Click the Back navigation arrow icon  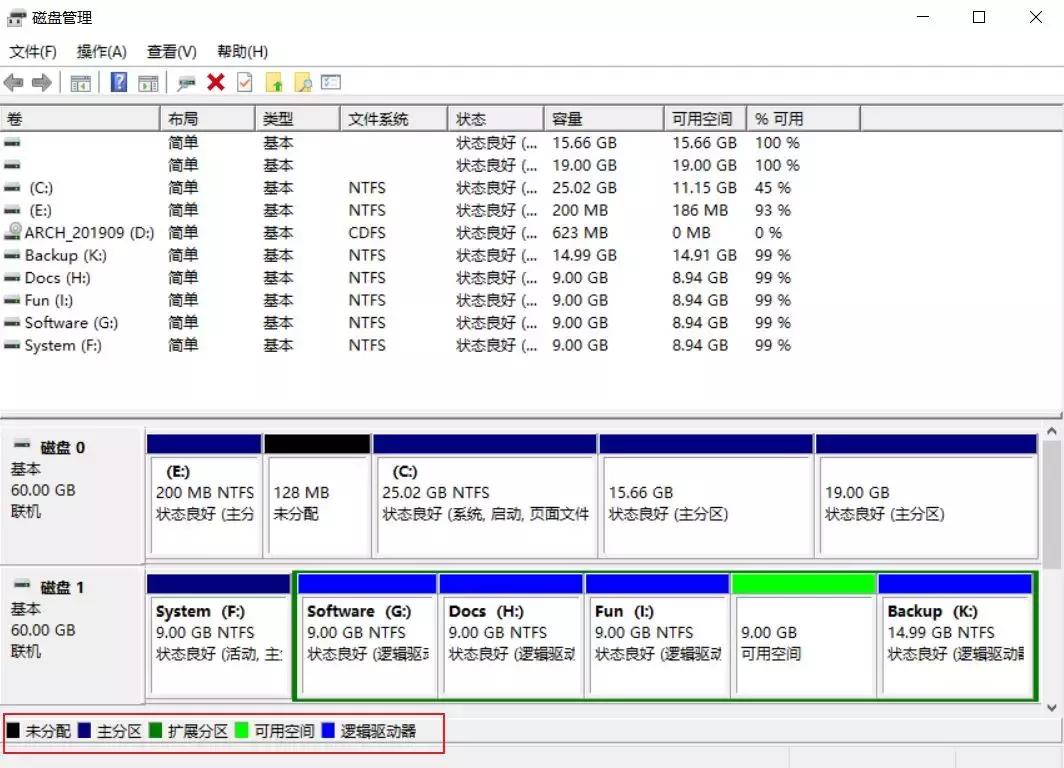click(x=13, y=82)
